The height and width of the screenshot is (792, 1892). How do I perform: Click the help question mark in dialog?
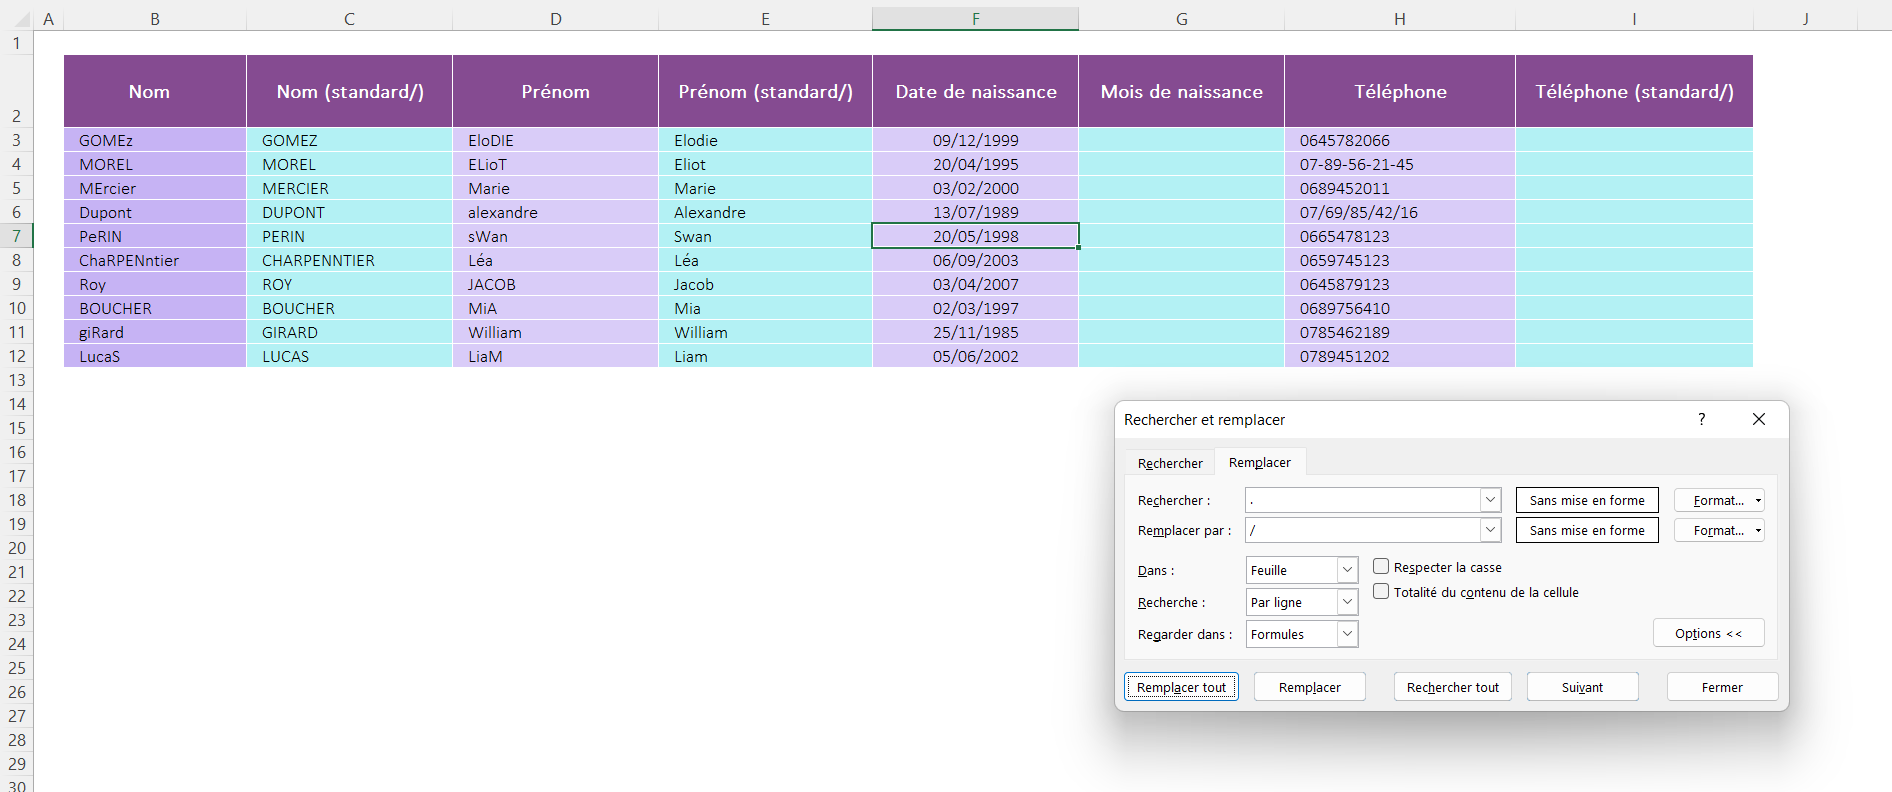tap(1701, 419)
